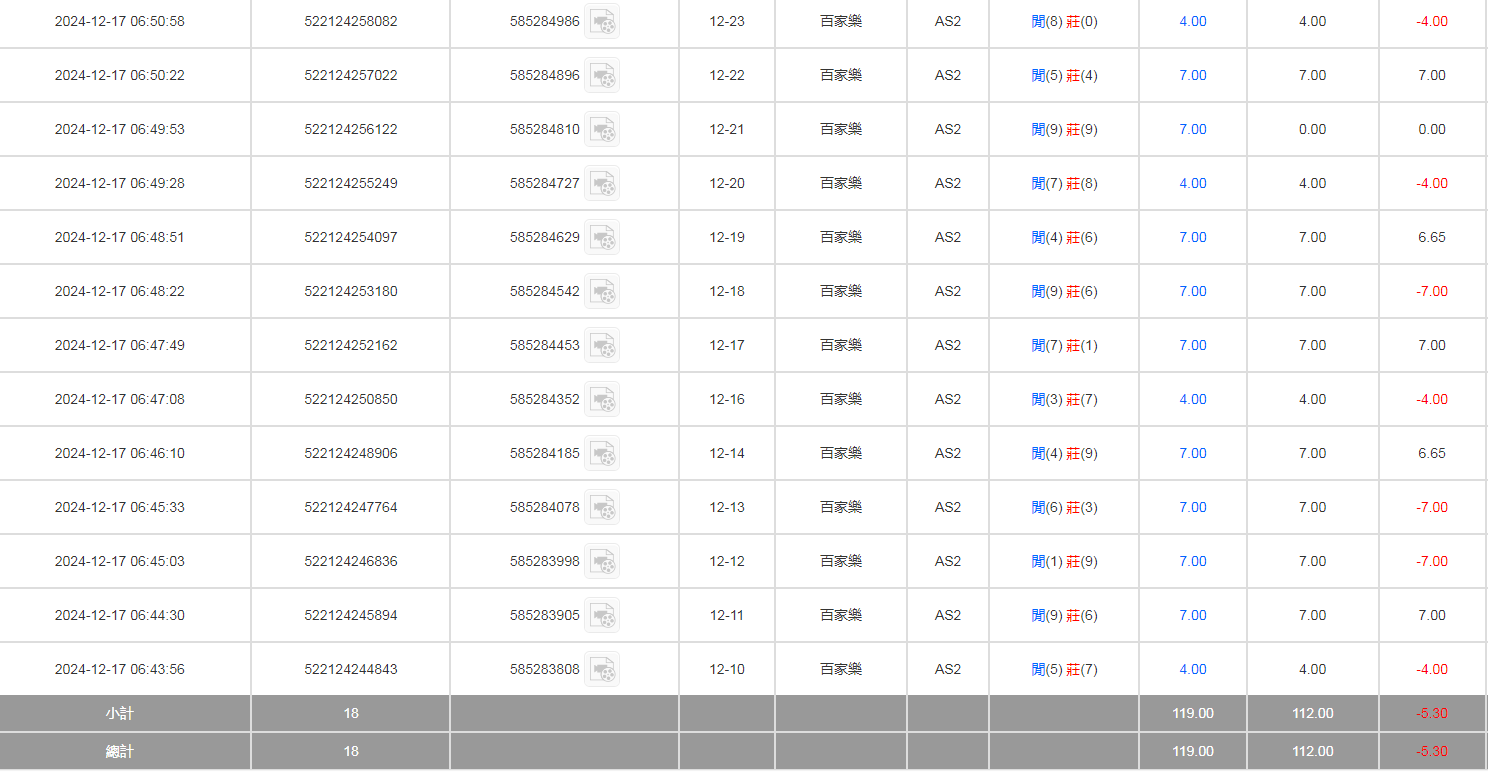
Task: Open video replay for round 585284185
Action: (x=602, y=453)
